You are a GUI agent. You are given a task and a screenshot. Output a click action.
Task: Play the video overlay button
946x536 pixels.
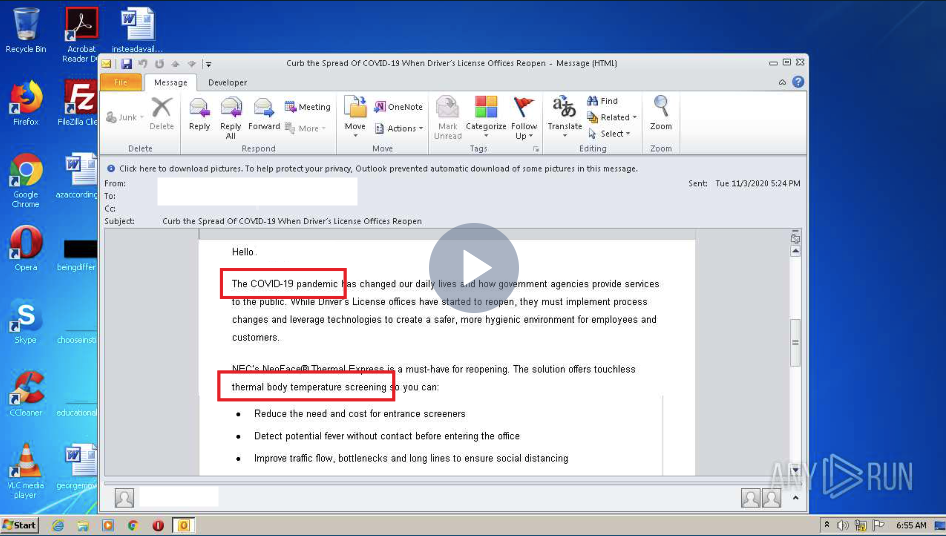click(474, 267)
